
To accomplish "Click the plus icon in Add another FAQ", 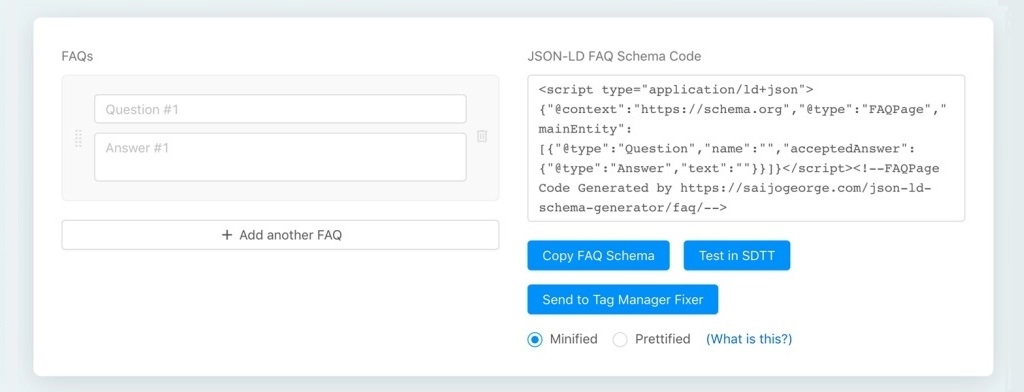I will click(x=227, y=235).
